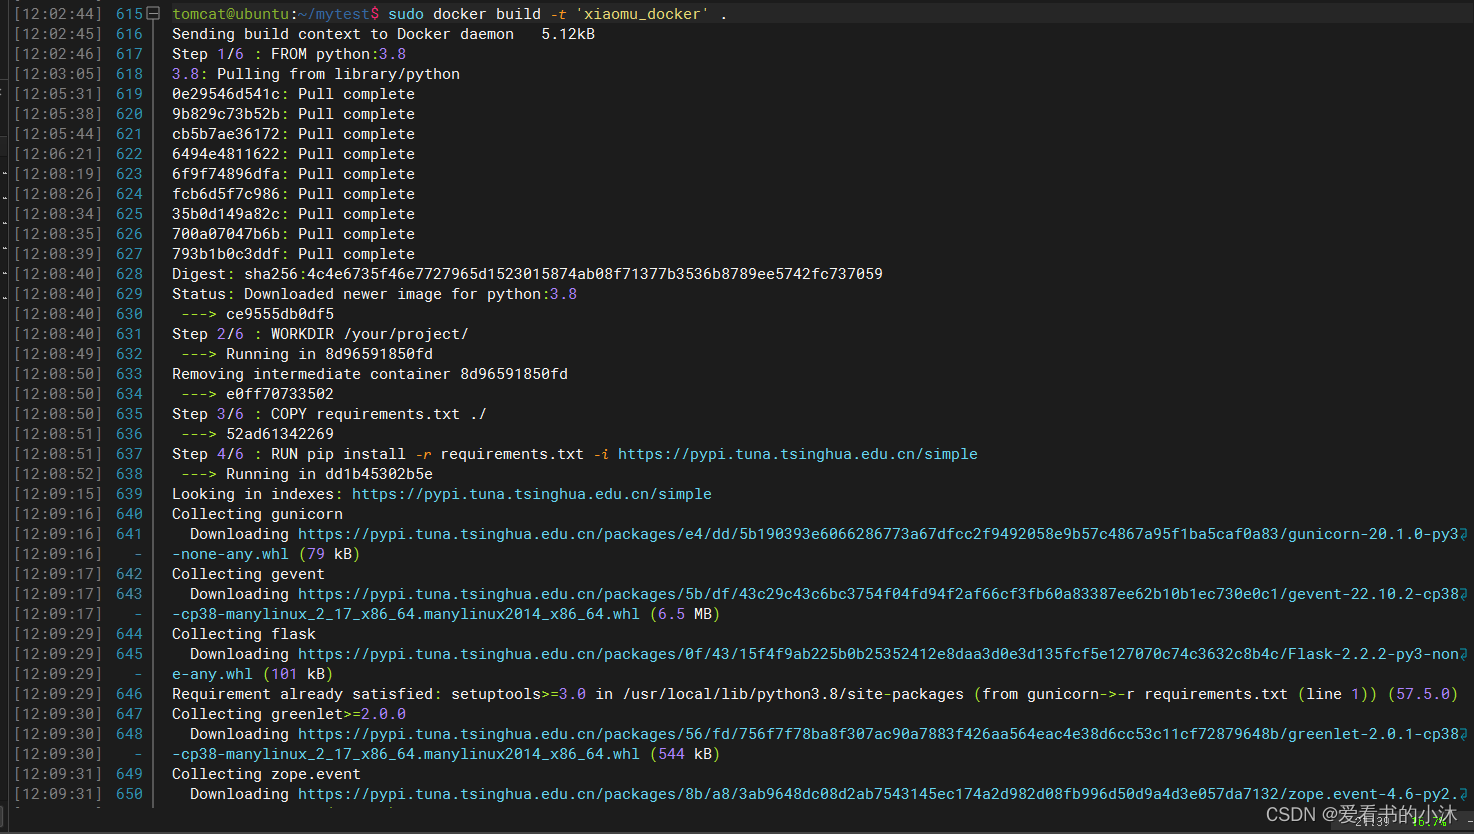Viewport: 1474px width, 834px height.
Task: Click the sha256 digest text on line 628
Action: [x=563, y=274]
